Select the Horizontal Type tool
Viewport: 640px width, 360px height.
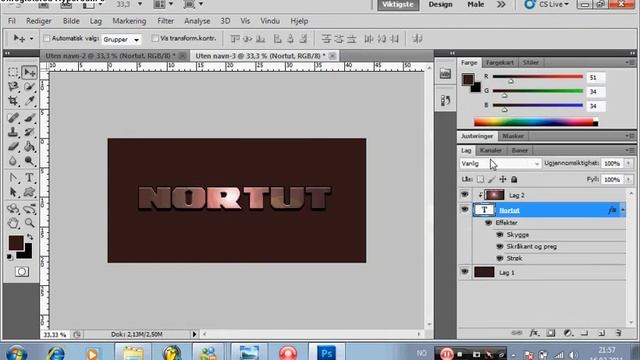(x=29, y=178)
